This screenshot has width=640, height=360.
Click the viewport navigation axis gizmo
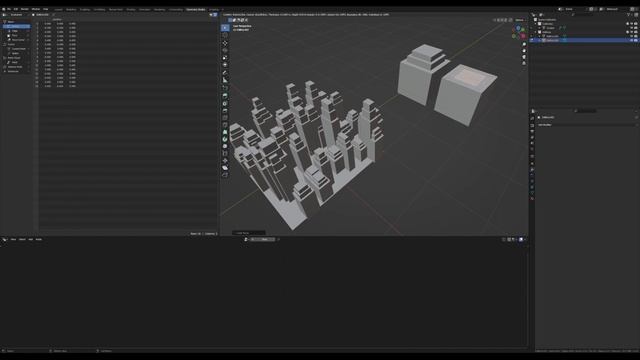519,32
